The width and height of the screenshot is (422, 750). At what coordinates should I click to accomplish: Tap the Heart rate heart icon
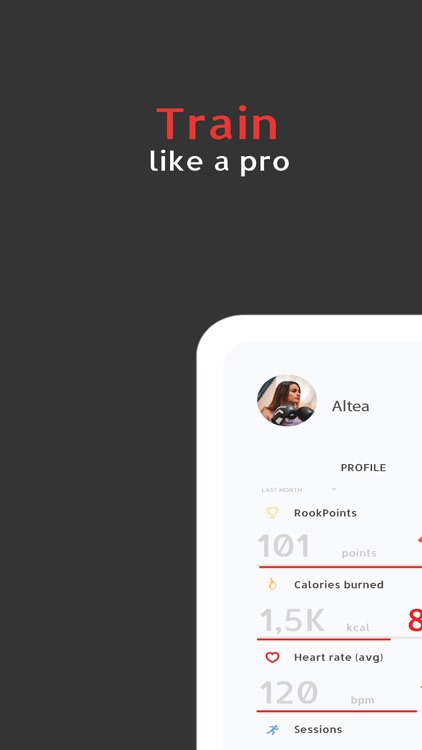coord(272,657)
